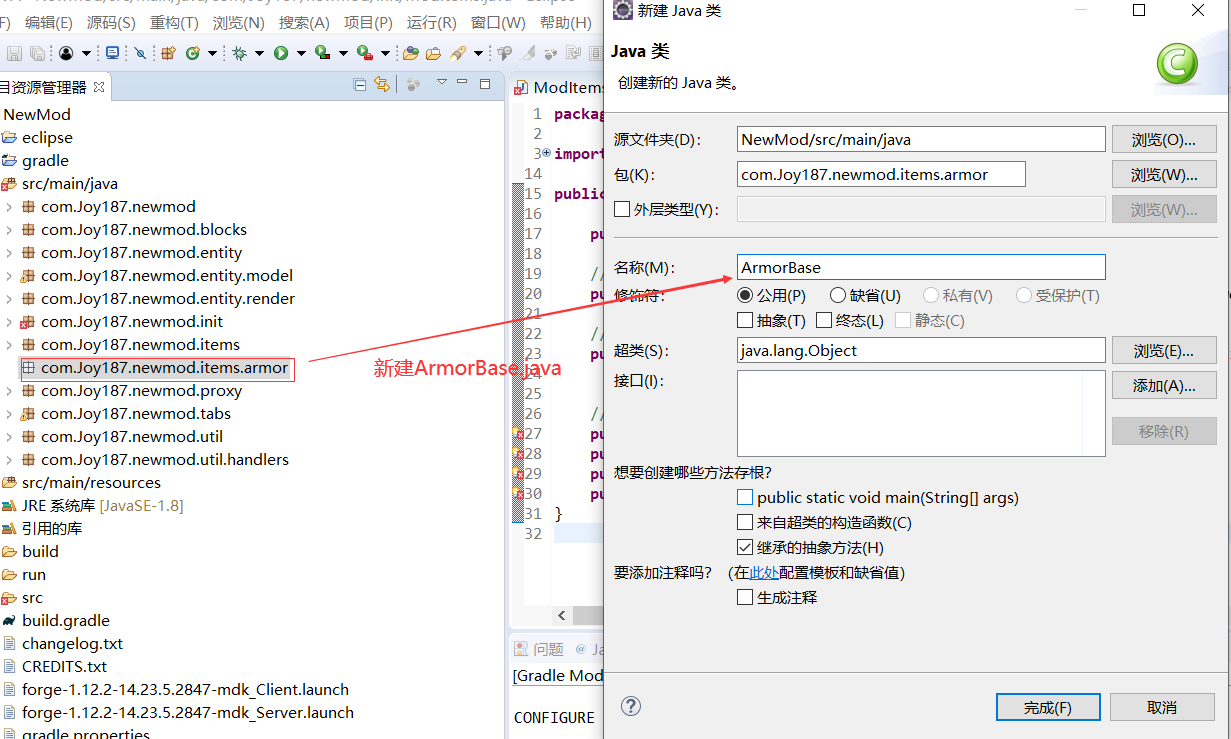Open the Refactor menu

(x=174, y=22)
